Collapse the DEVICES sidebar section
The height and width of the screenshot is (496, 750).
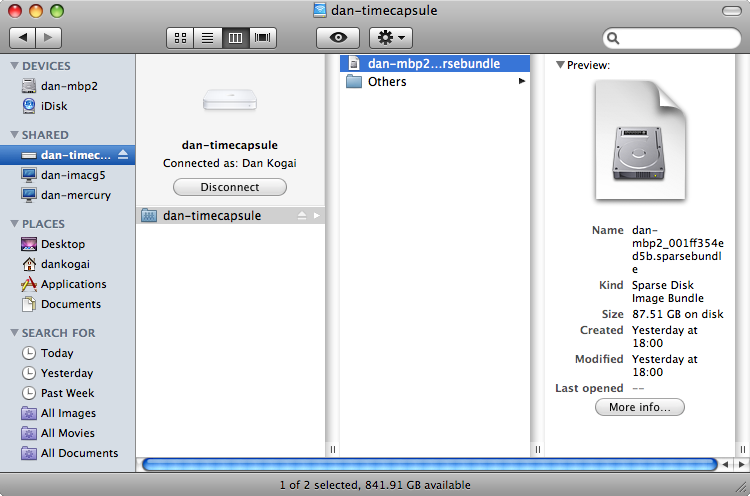pos(14,66)
